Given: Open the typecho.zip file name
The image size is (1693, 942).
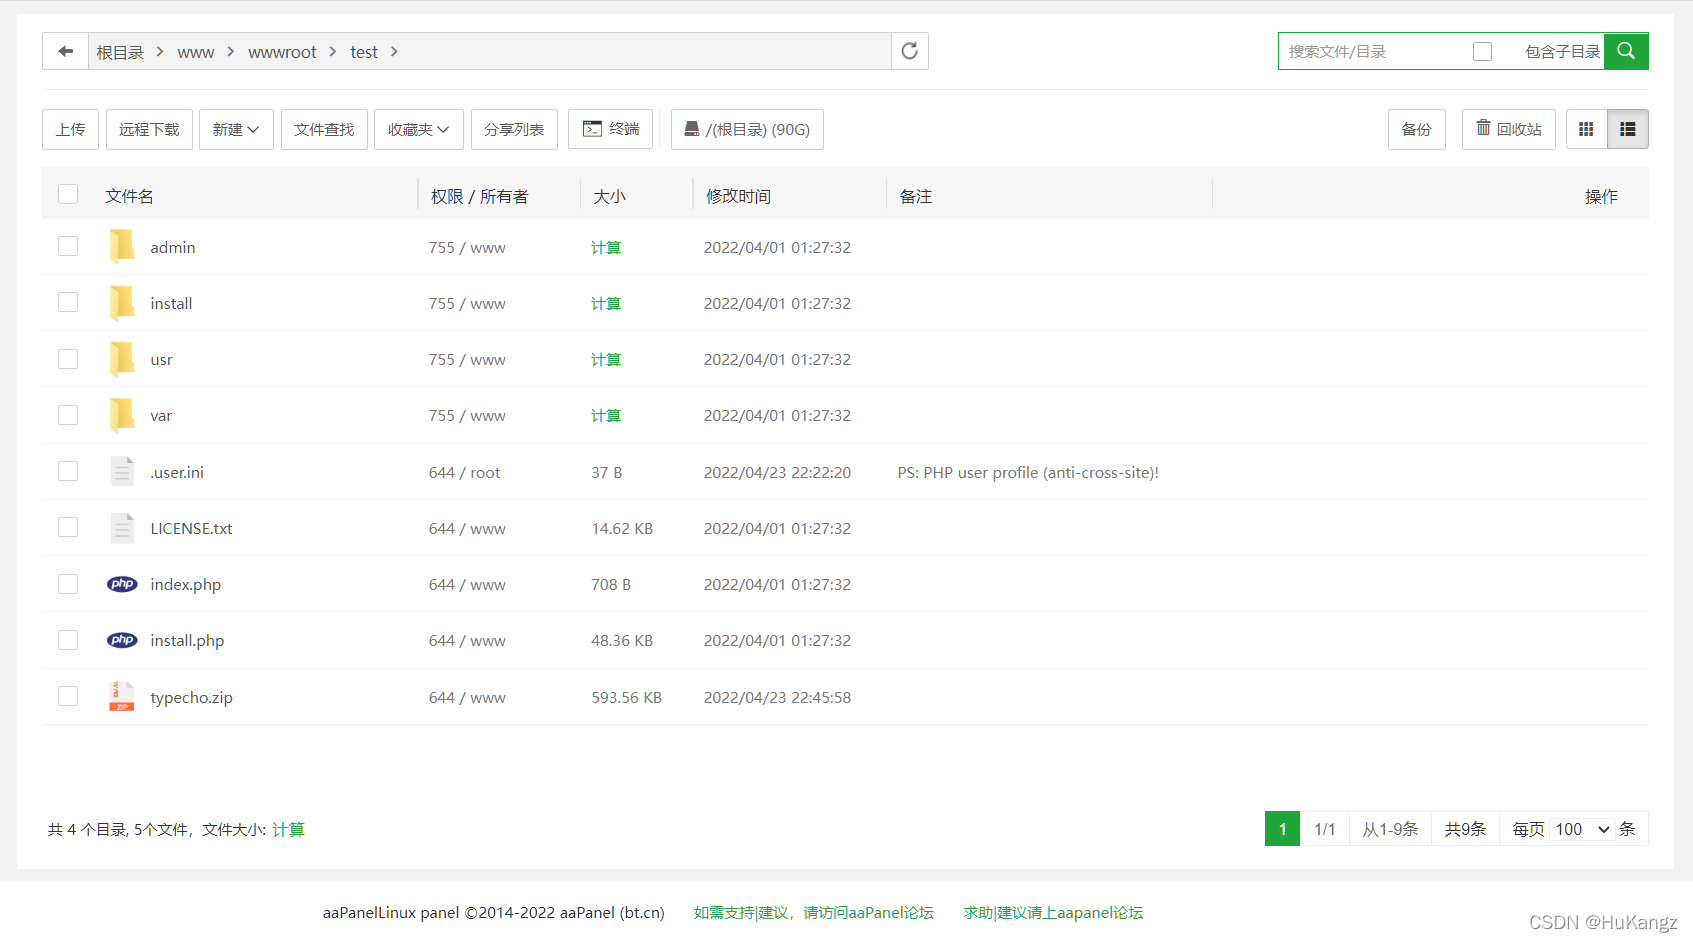Looking at the screenshot, I should point(191,697).
